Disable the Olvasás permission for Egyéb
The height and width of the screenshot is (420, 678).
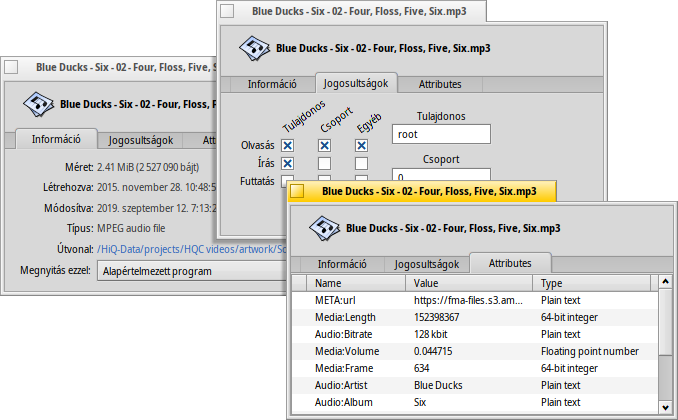click(x=361, y=145)
